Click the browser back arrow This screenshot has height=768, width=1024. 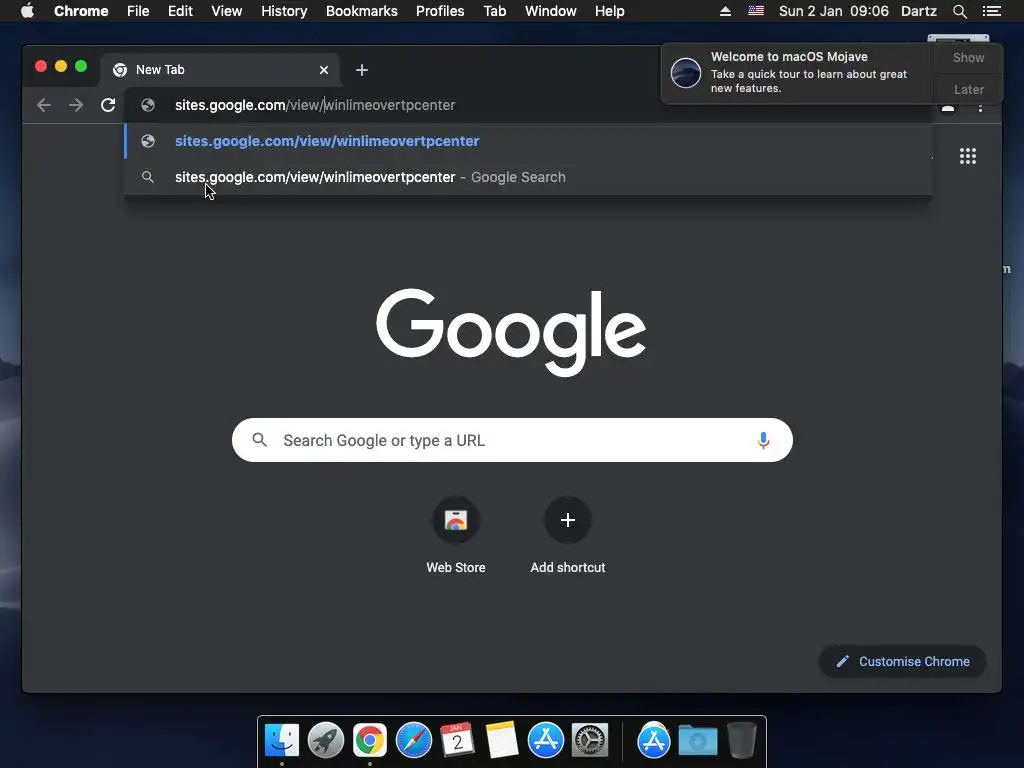(x=44, y=105)
